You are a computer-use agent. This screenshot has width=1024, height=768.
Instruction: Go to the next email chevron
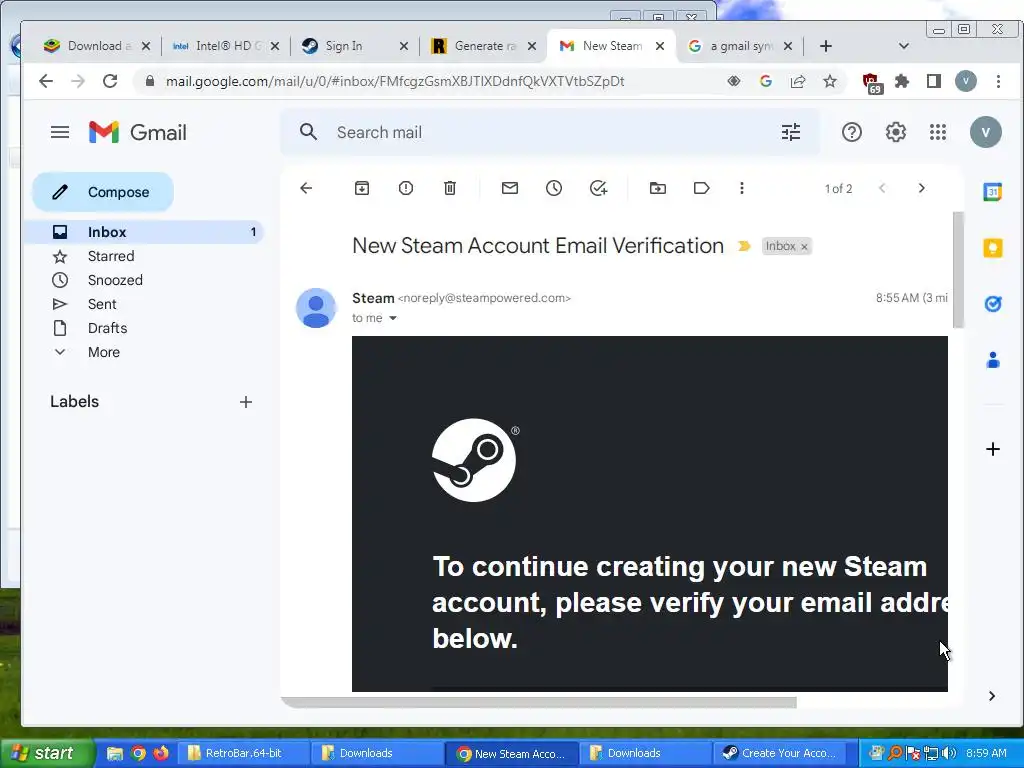pyautogui.click(x=921, y=189)
